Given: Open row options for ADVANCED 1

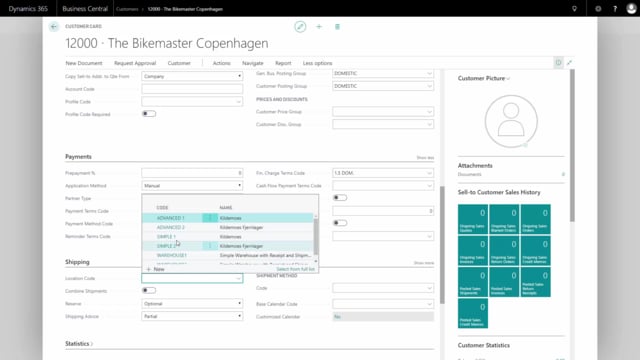Looking at the screenshot, I should 210,218.
